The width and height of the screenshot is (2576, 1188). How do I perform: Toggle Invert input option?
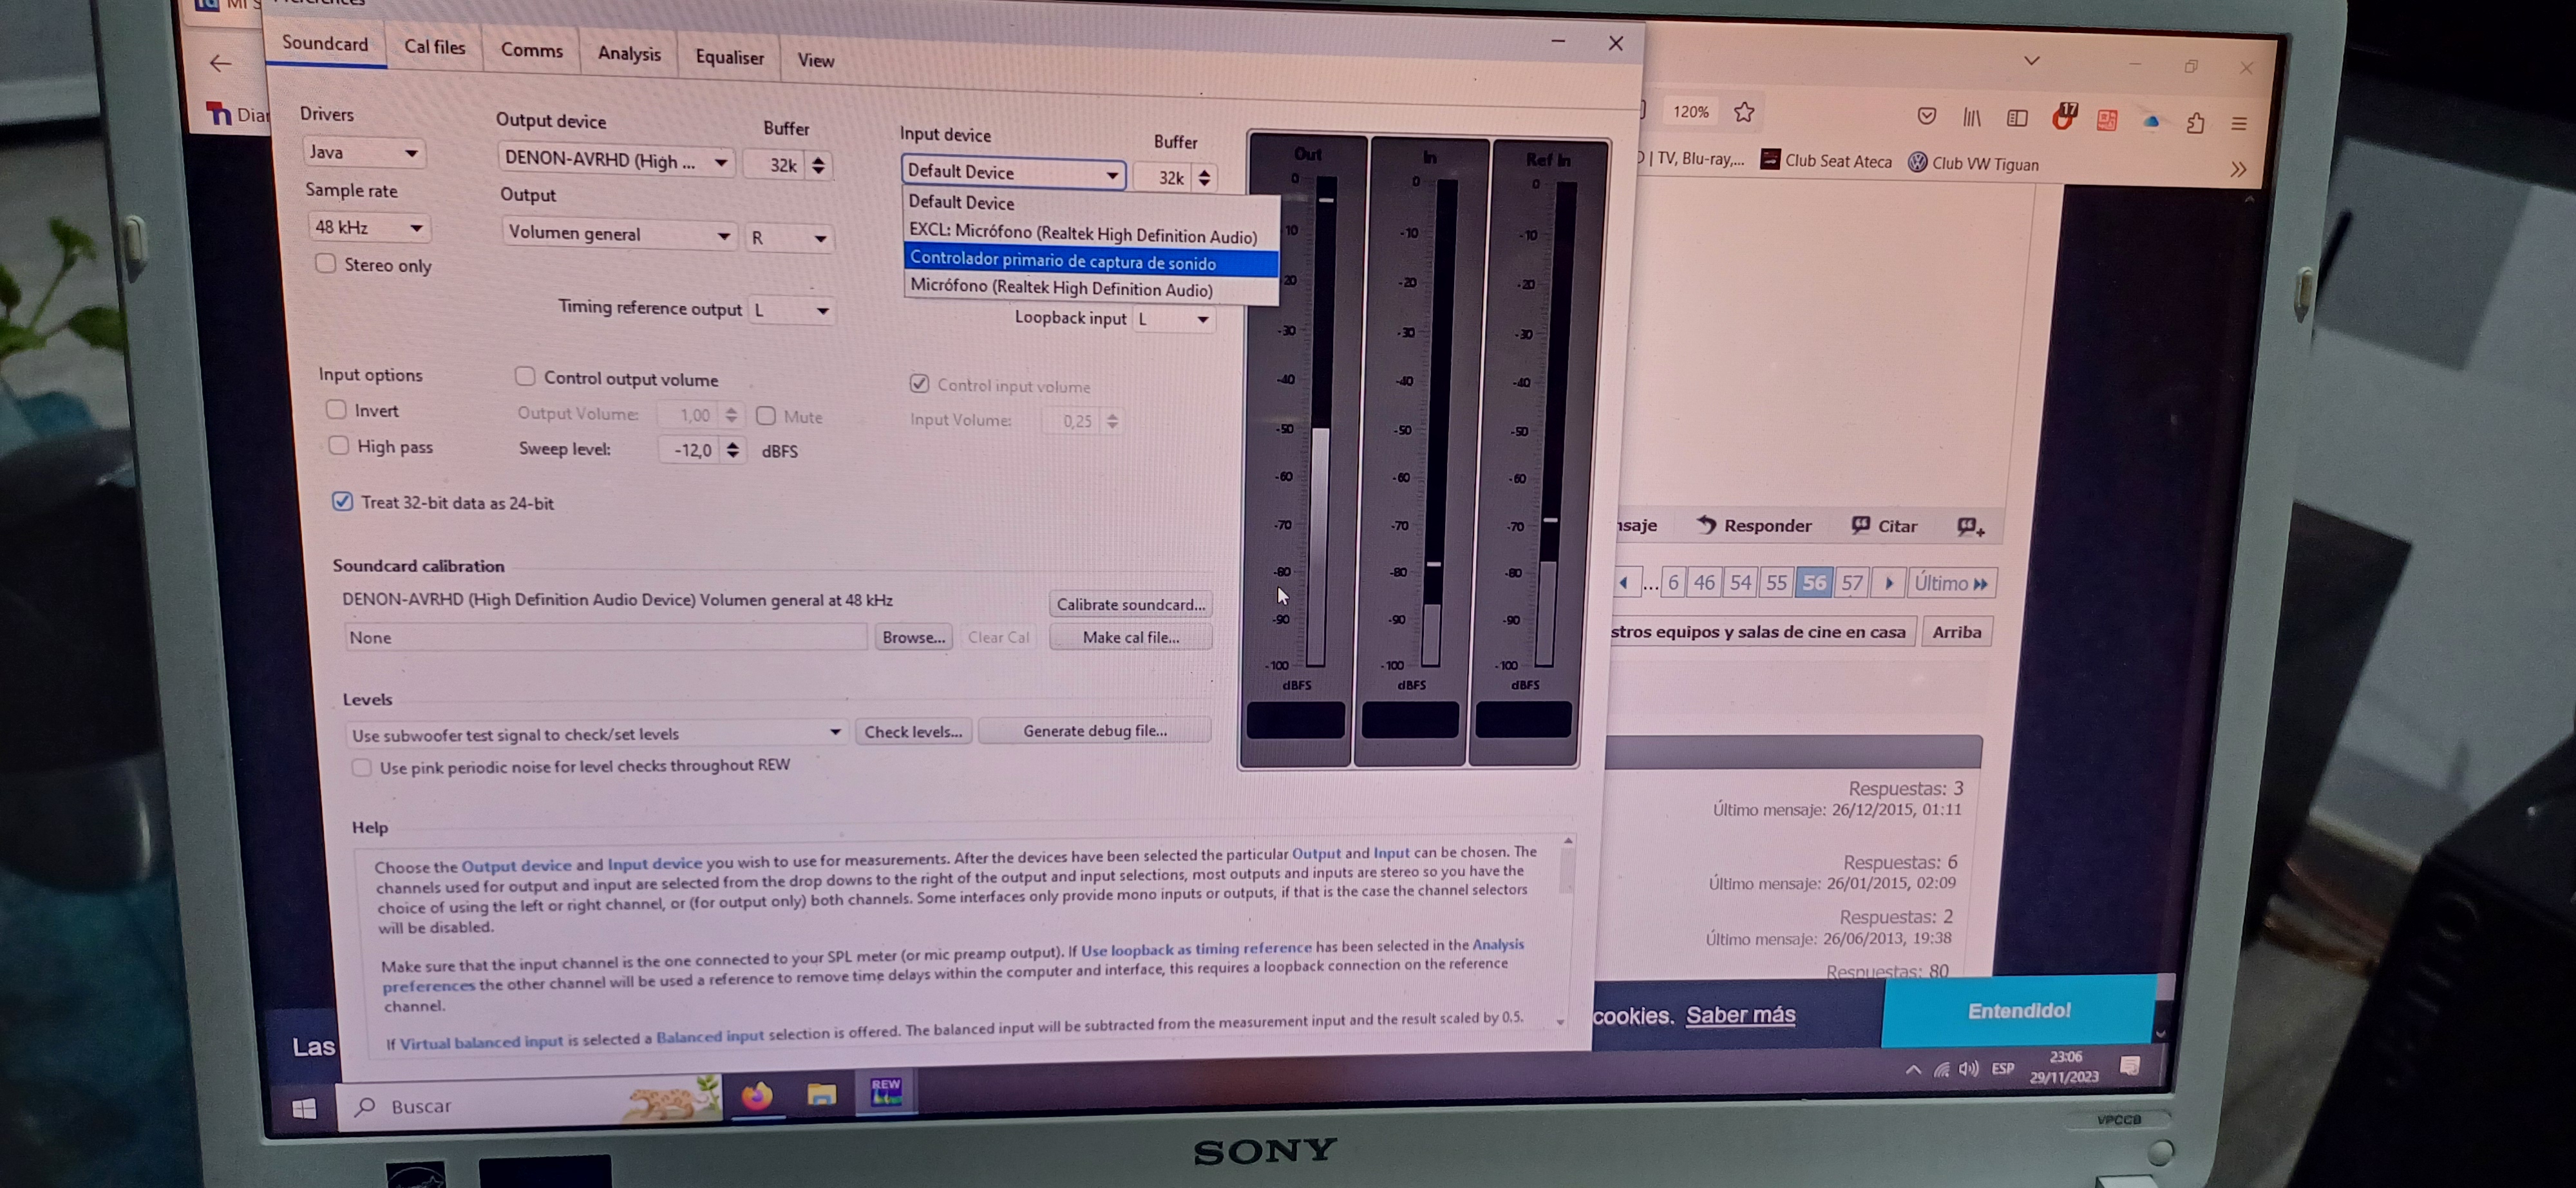[336, 409]
